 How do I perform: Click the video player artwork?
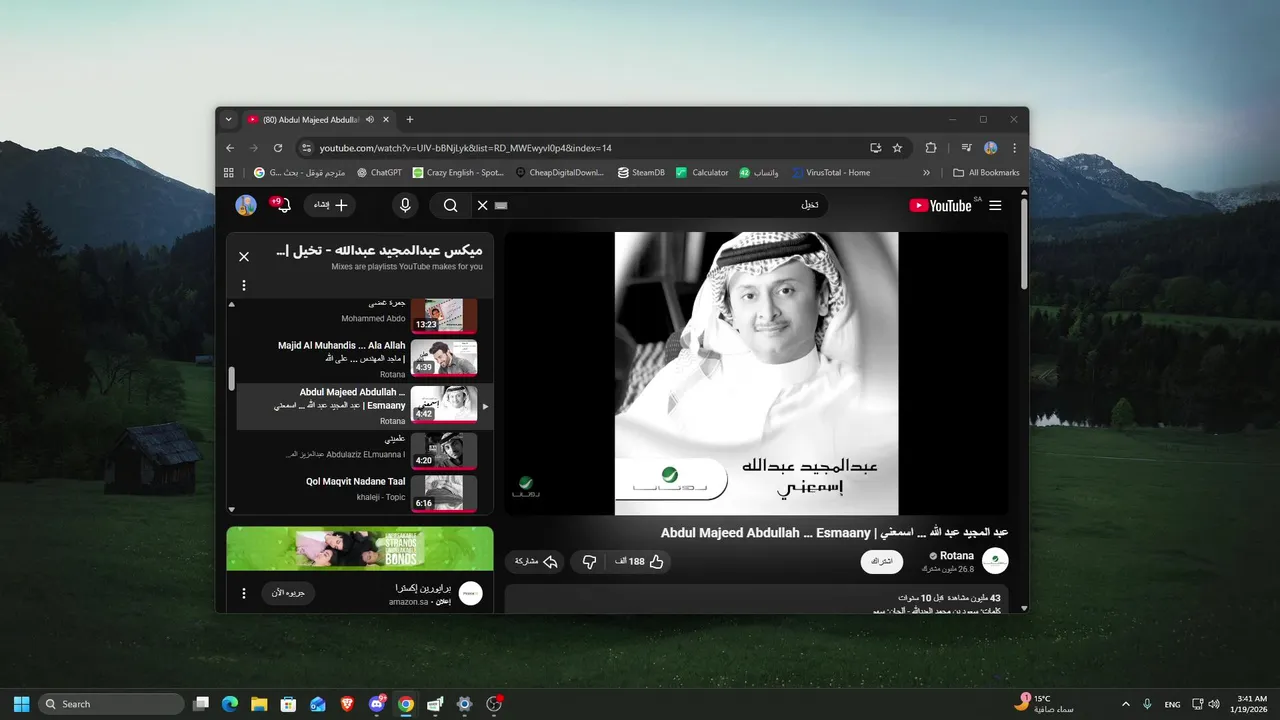[x=757, y=374]
